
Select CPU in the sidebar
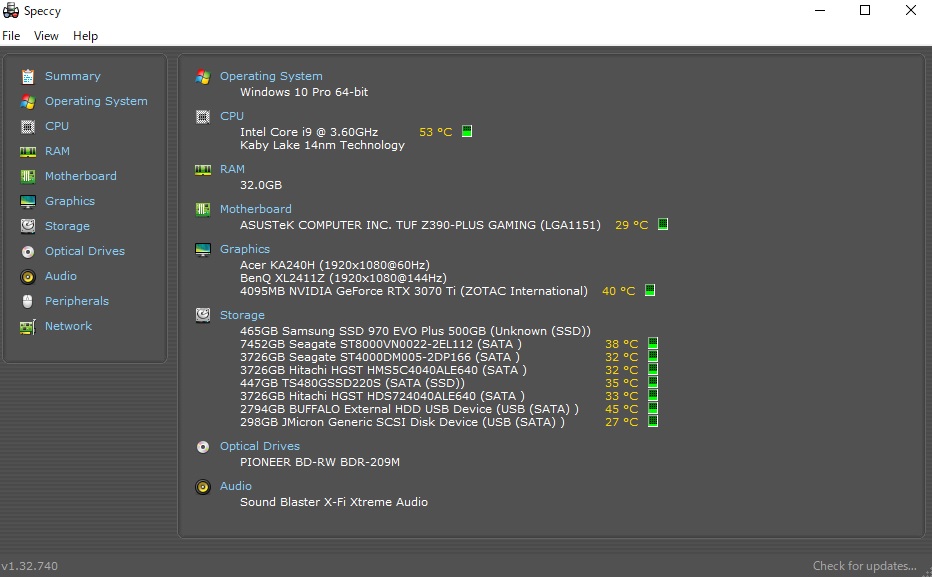click(x=57, y=126)
